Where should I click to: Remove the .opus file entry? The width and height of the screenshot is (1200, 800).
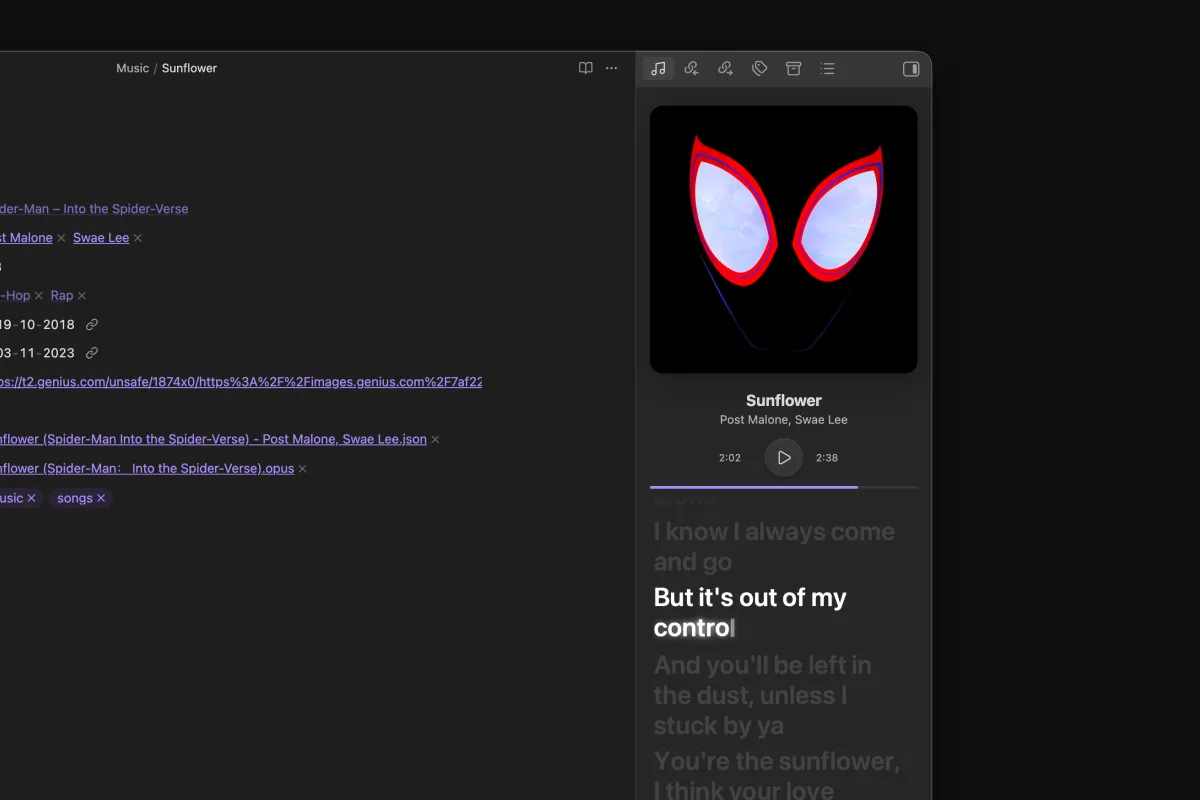pos(302,468)
